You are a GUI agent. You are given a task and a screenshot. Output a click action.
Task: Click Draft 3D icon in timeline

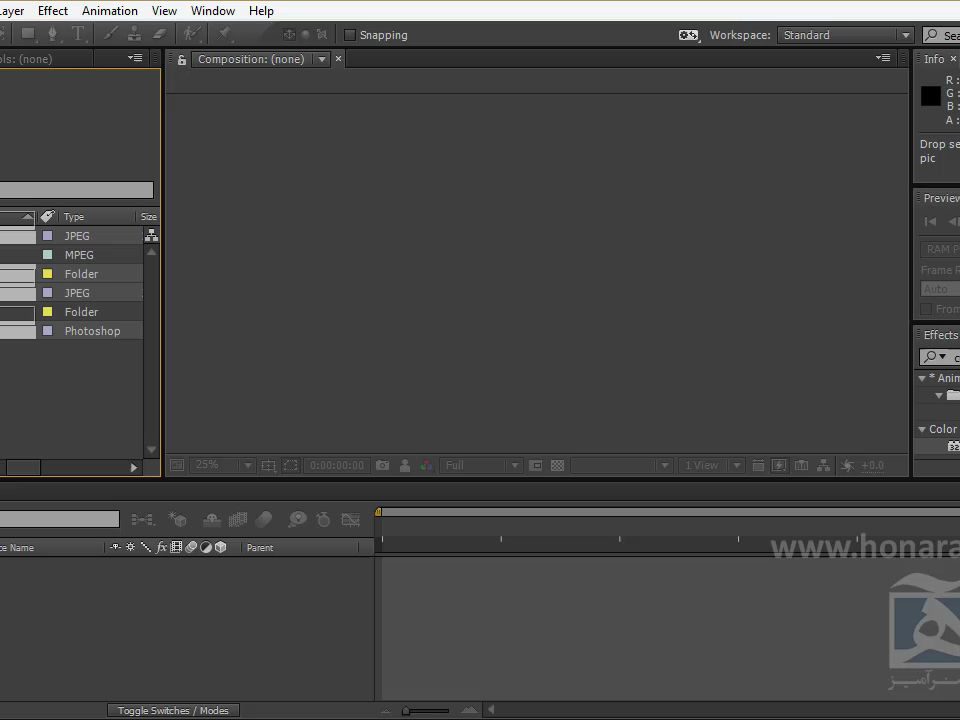click(178, 519)
